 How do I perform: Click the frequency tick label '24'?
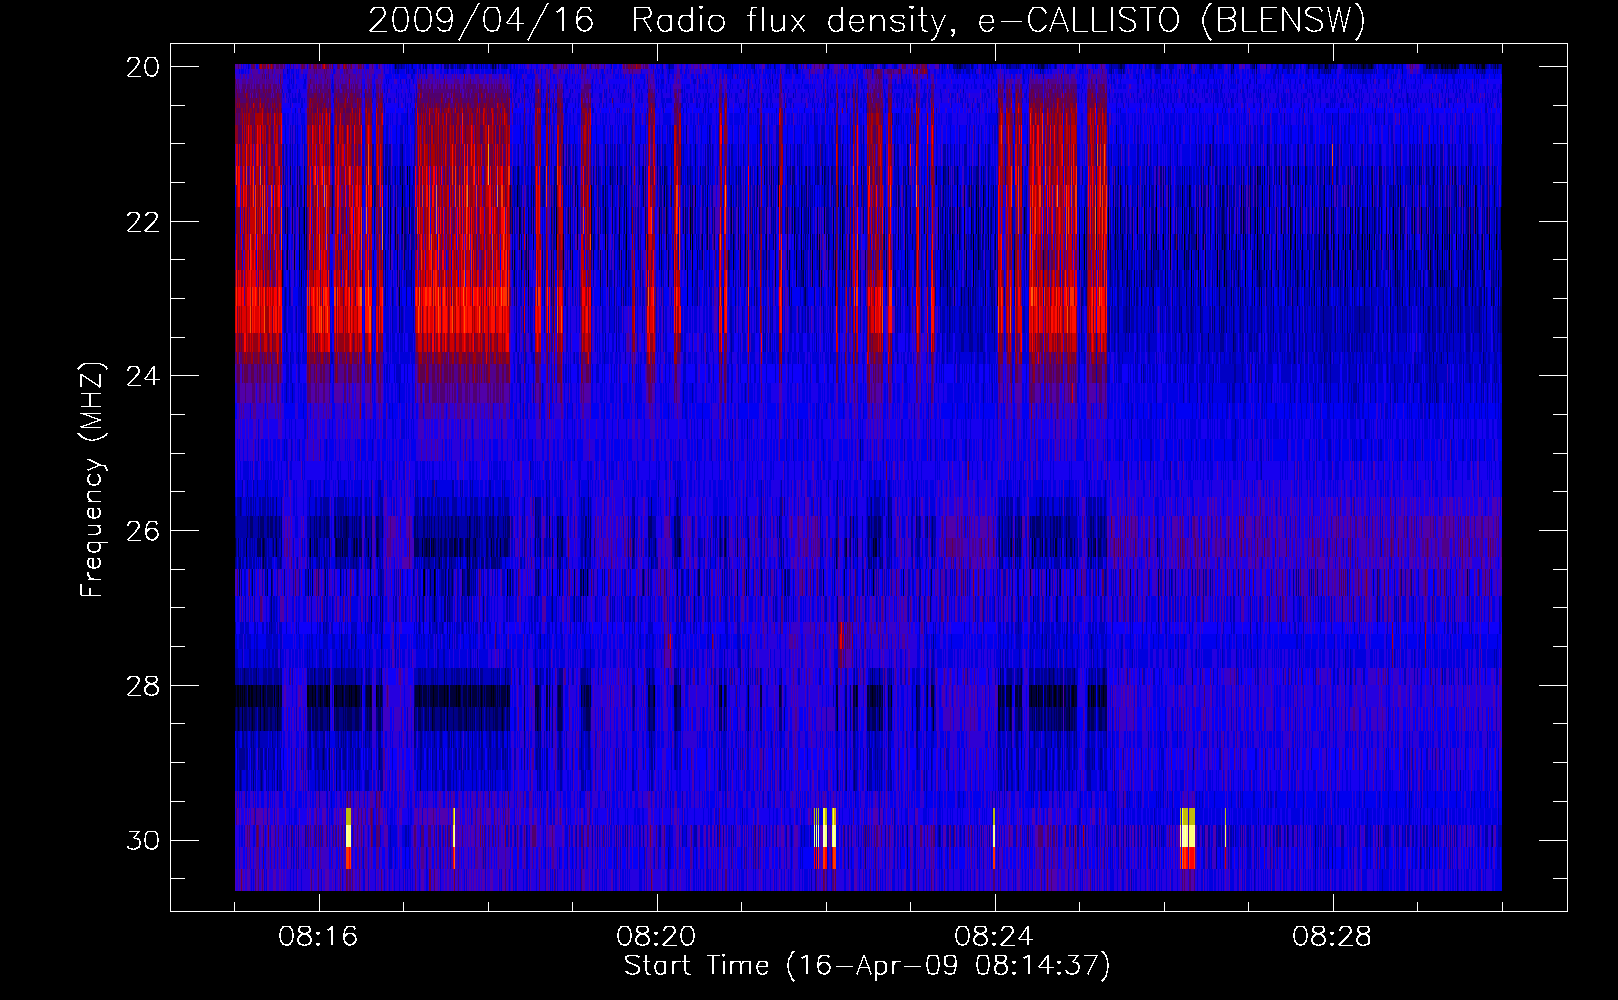(143, 377)
